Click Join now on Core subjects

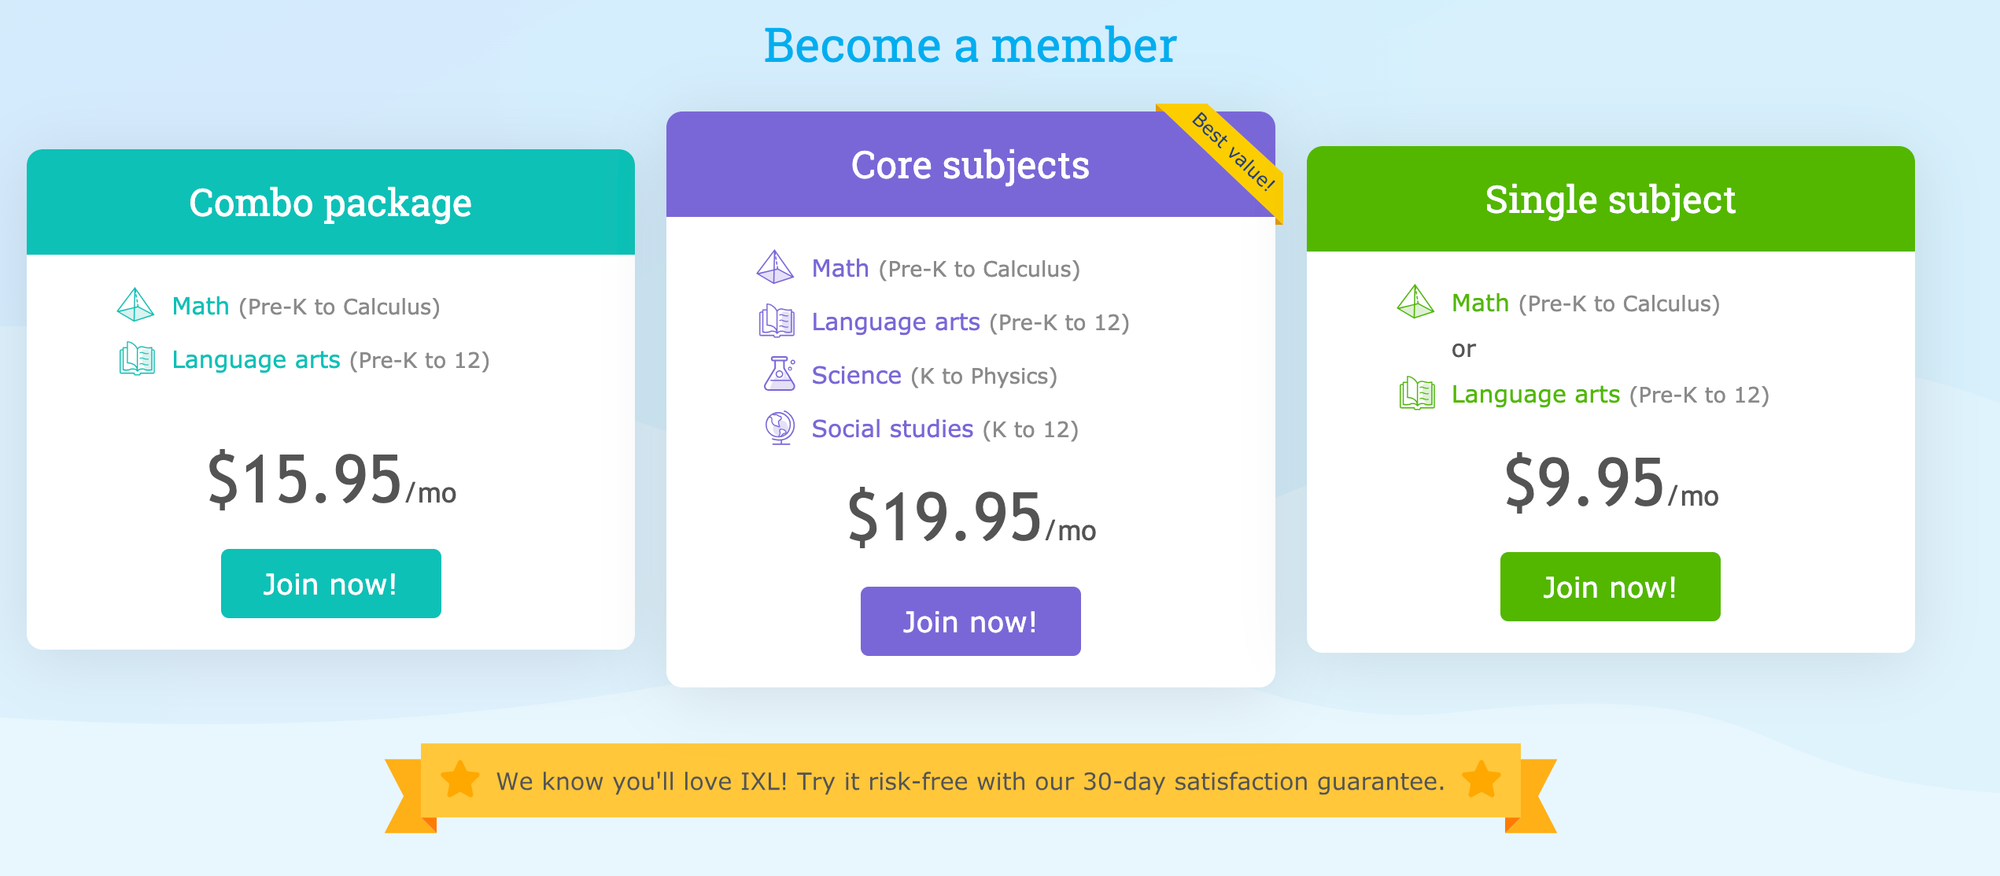pos(969,621)
